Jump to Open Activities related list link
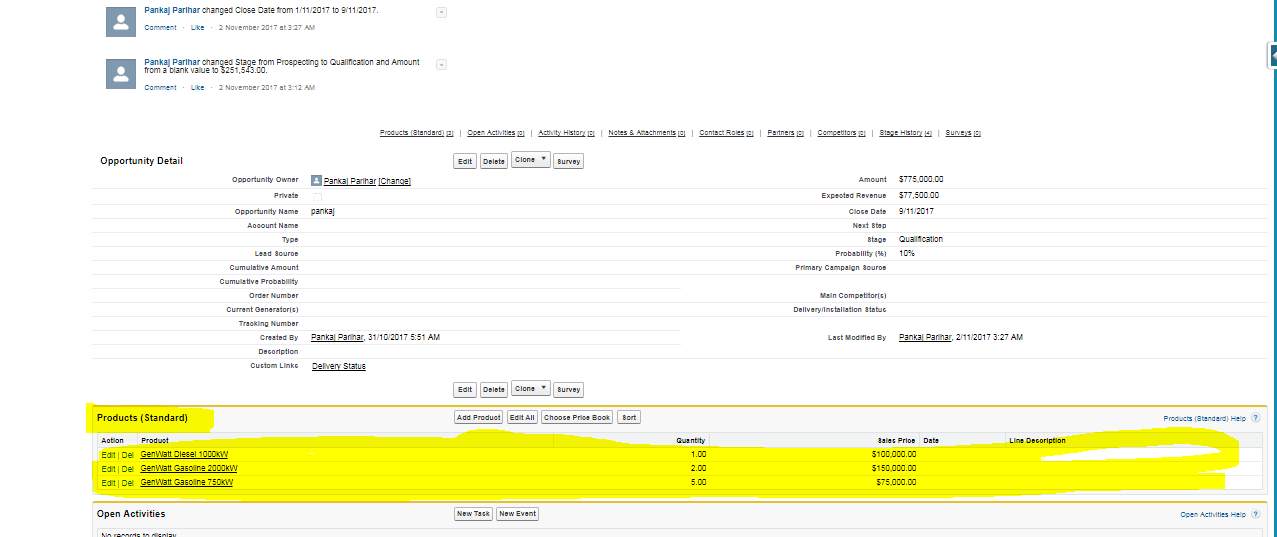The width and height of the screenshot is (1277, 537). tap(496, 133)
